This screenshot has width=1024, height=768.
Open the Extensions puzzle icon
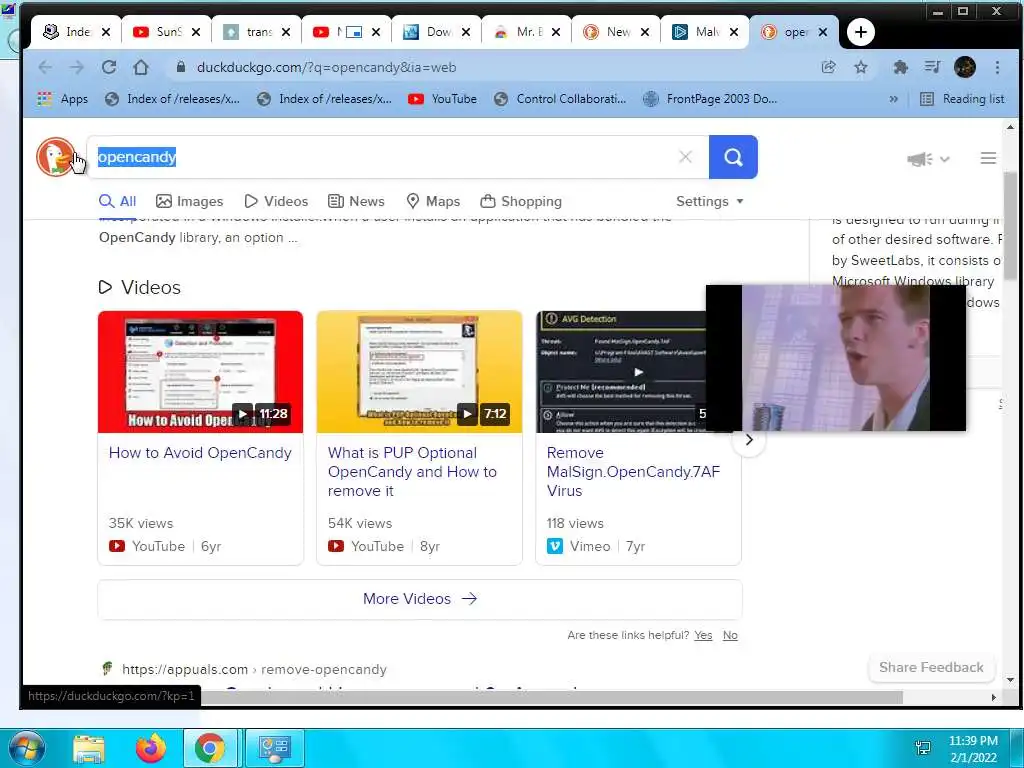[x=901, y=67]
